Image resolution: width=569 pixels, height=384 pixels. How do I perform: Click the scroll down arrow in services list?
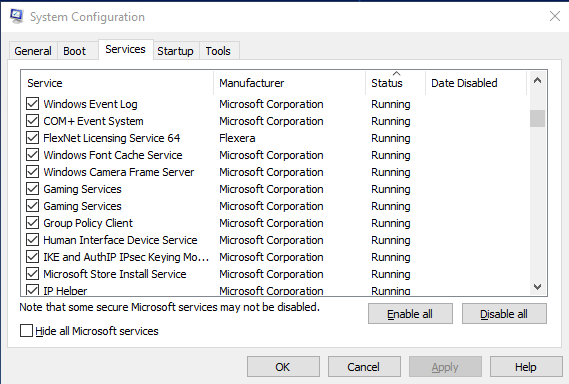(x=537, y=287)
